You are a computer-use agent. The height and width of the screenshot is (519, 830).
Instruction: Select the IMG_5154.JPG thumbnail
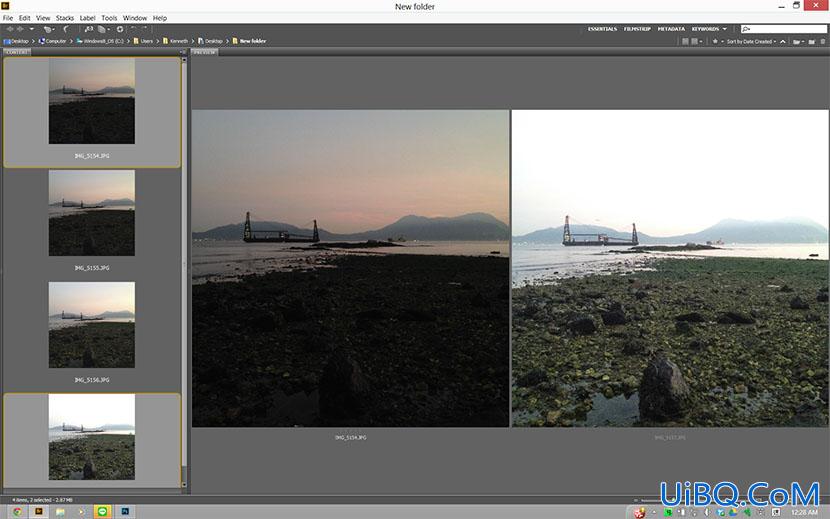[x=92, y=101]
